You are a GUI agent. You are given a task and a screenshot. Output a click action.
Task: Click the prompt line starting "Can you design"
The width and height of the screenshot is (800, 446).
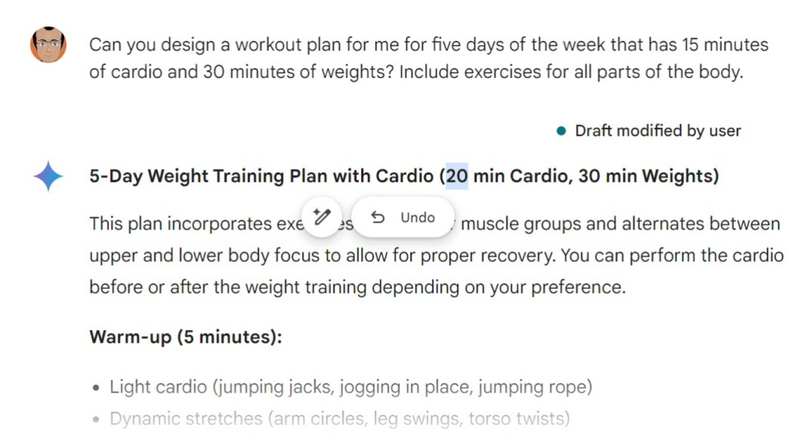tap(428, 46)
